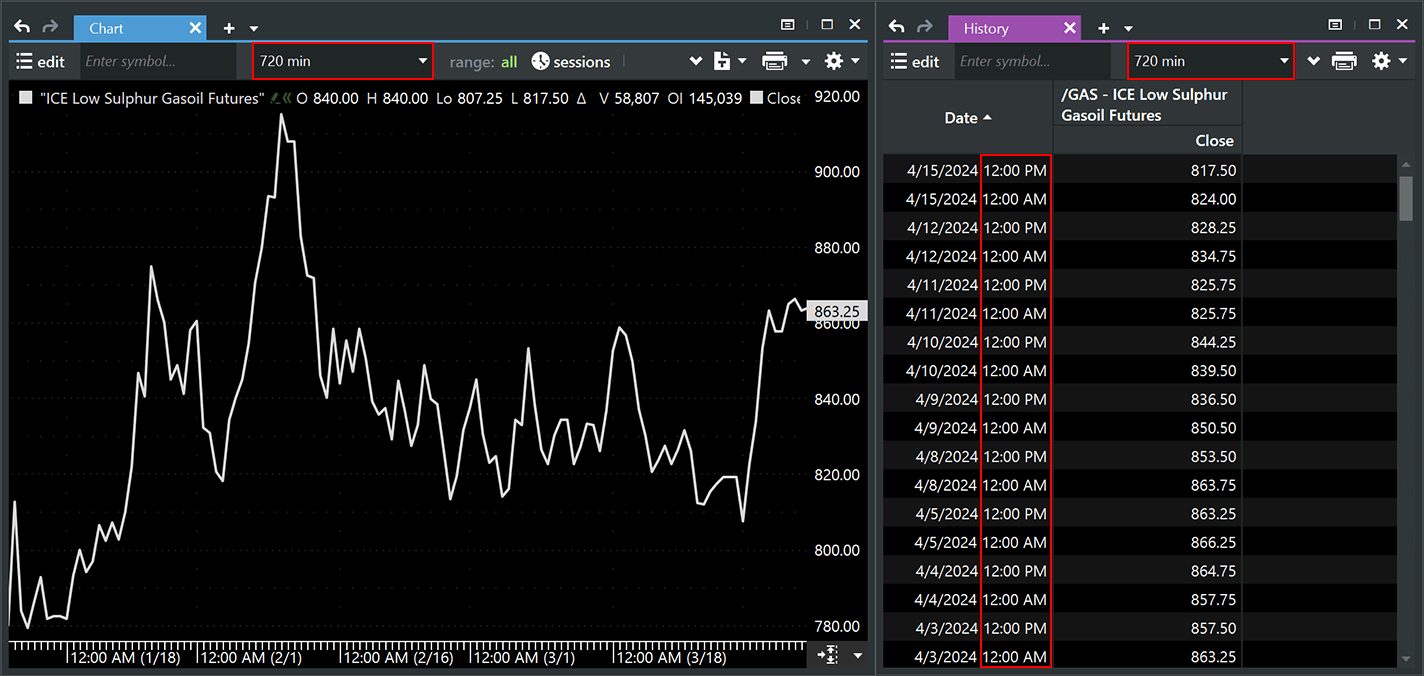Image resolution: width=1424 pixels, height=676 pixels.
Task: Click the undo arrow in the History window
Action: click(x=897, y=27)
